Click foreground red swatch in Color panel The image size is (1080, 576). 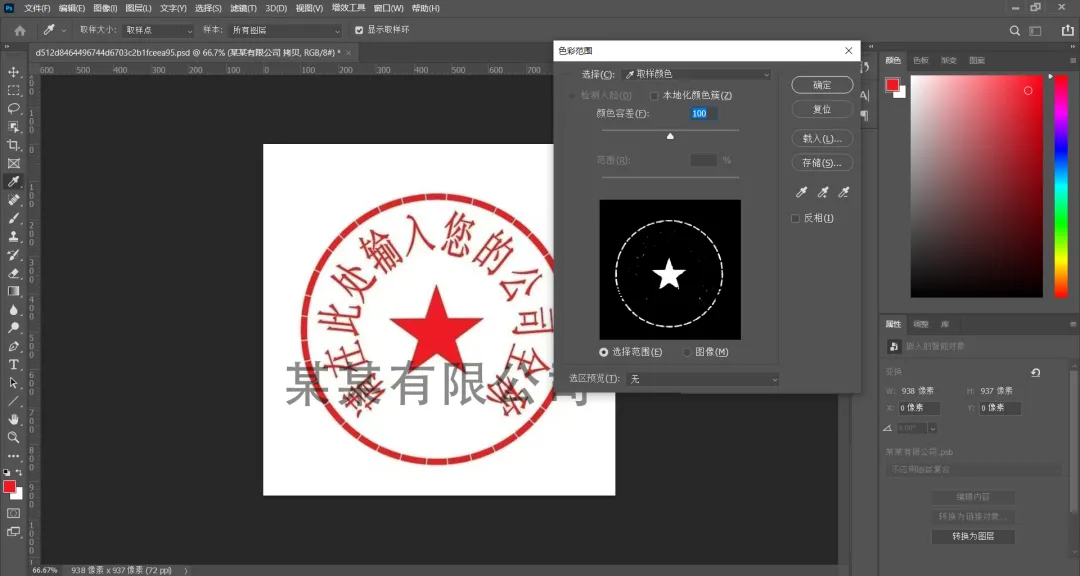coord(893,85)
